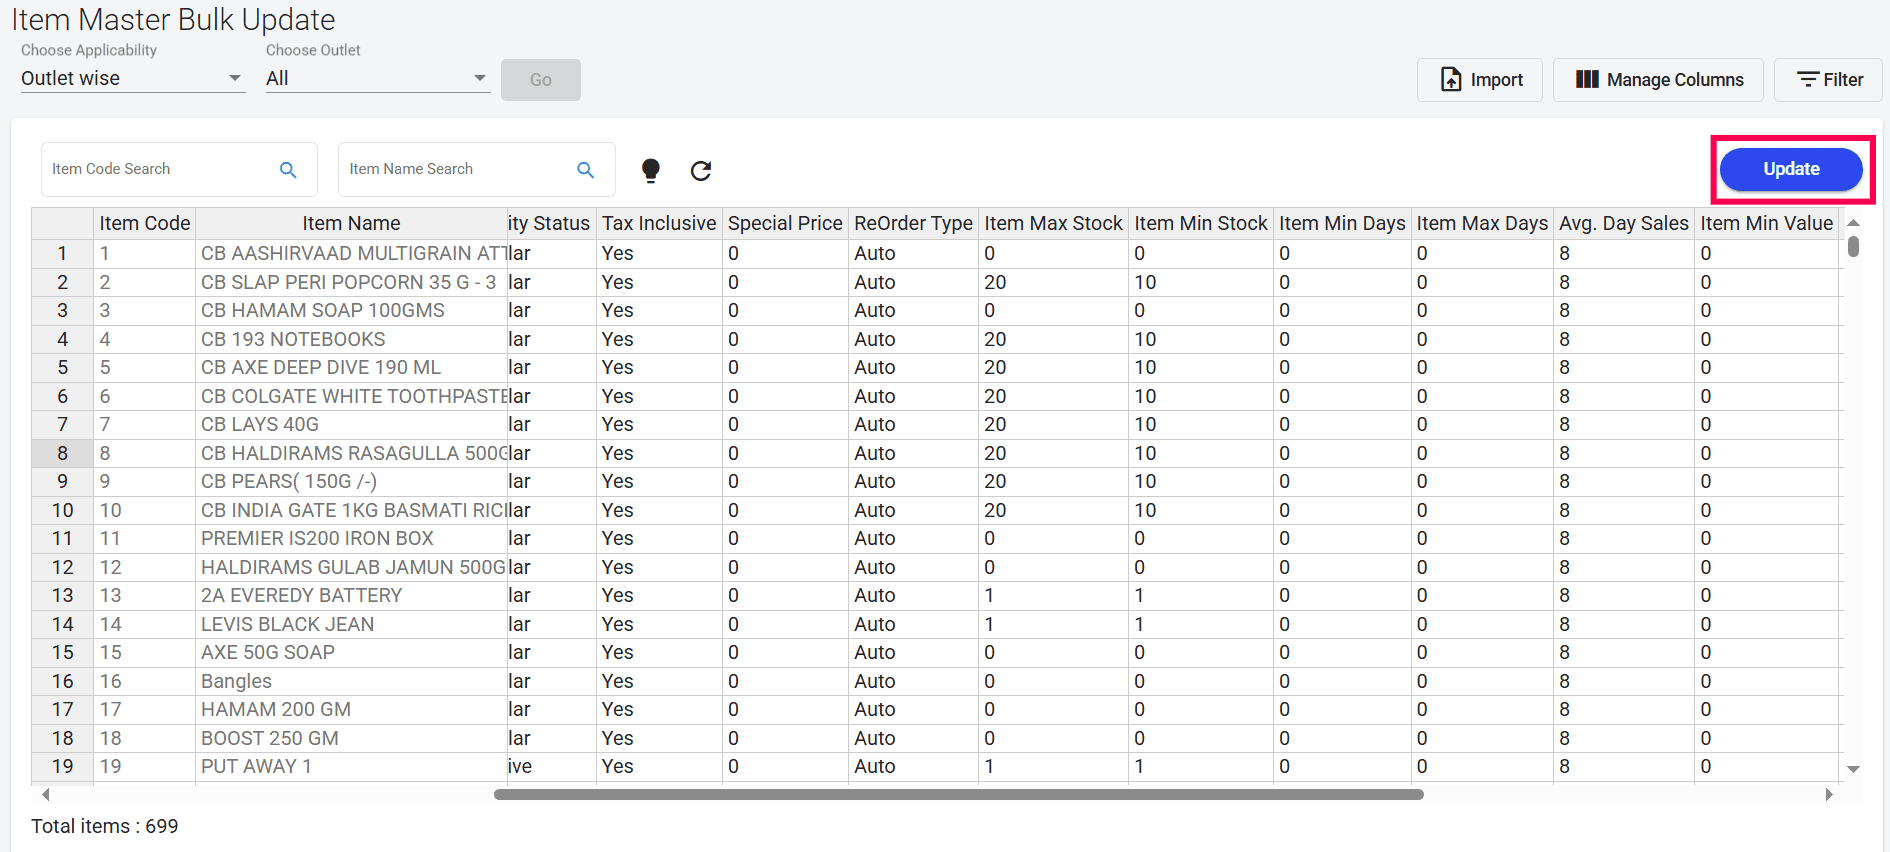Select row header number 8
Viewport: 1890px width, 852px height.
[x=63, y=453]
